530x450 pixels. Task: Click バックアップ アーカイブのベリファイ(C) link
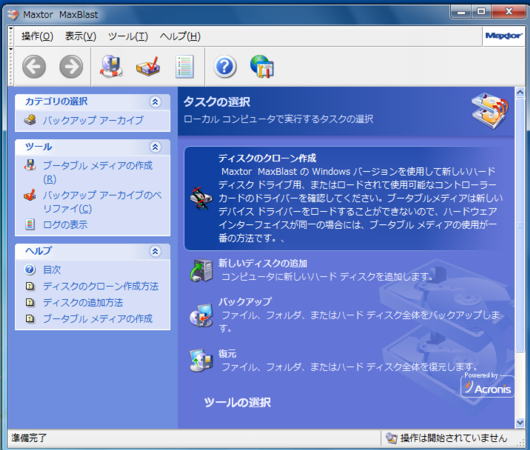pos(102,202)
